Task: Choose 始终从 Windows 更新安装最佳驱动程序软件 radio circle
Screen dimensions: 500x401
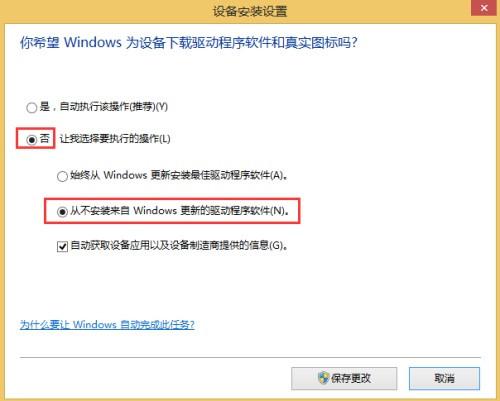Action: point(62,176)
